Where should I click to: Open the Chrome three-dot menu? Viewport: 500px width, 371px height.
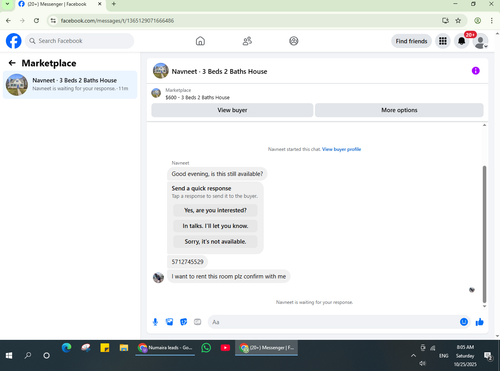(492, 21)
